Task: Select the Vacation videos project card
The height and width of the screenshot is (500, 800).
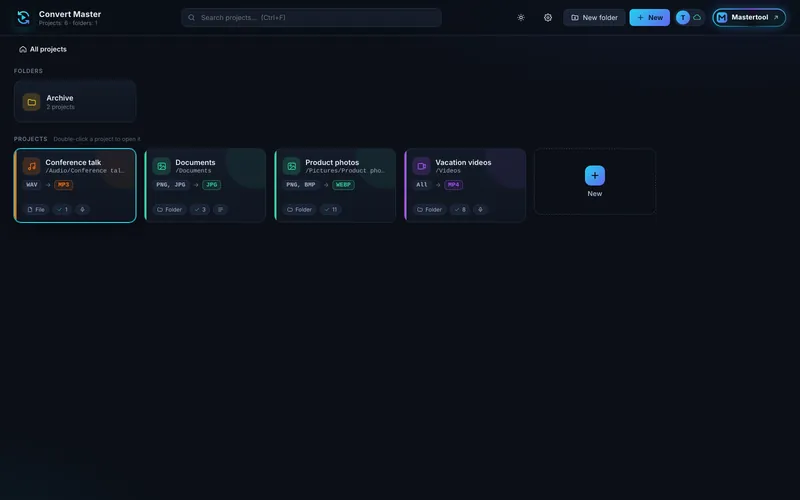Action: click(x=465, y=185)
